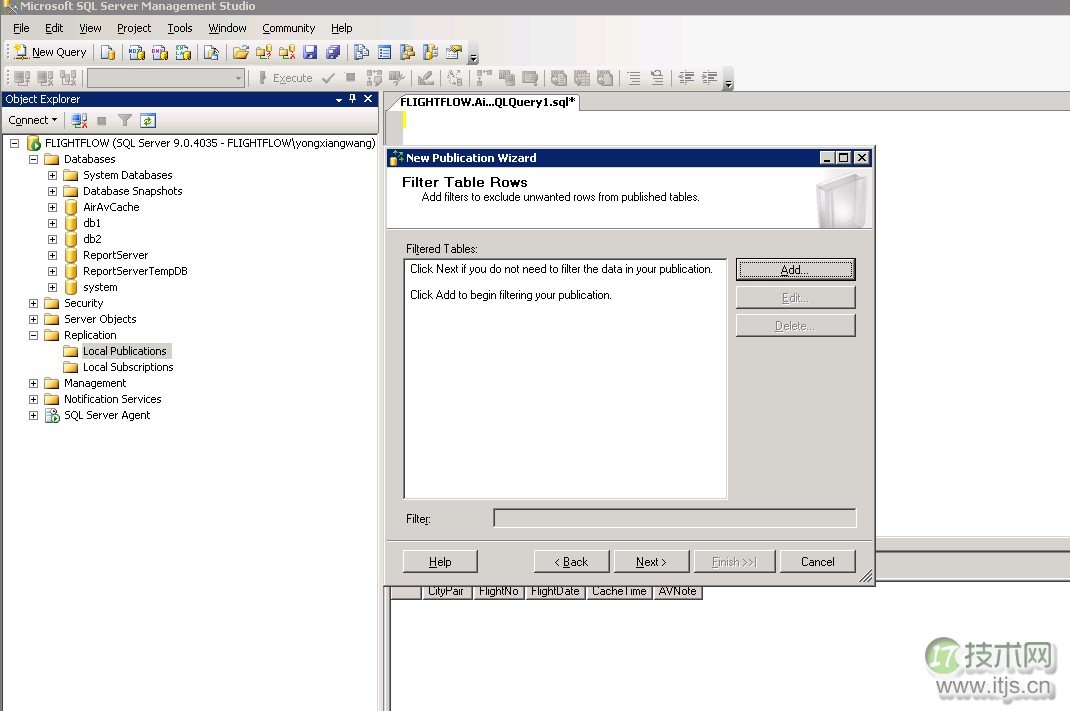Click the Database Engine Query icon
Screen dimensions: 1070x711
tap(108, 52)
